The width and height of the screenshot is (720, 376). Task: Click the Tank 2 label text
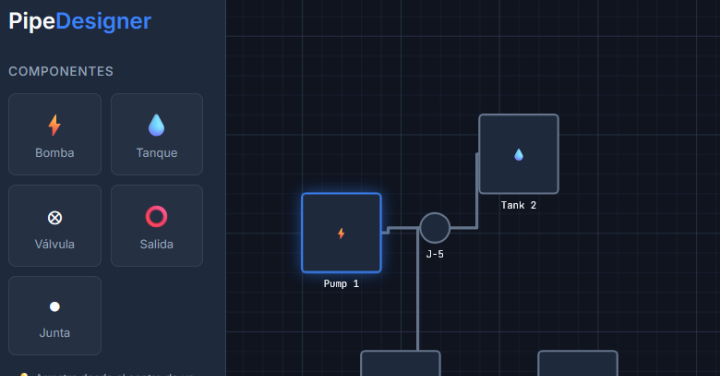(518, 205)
